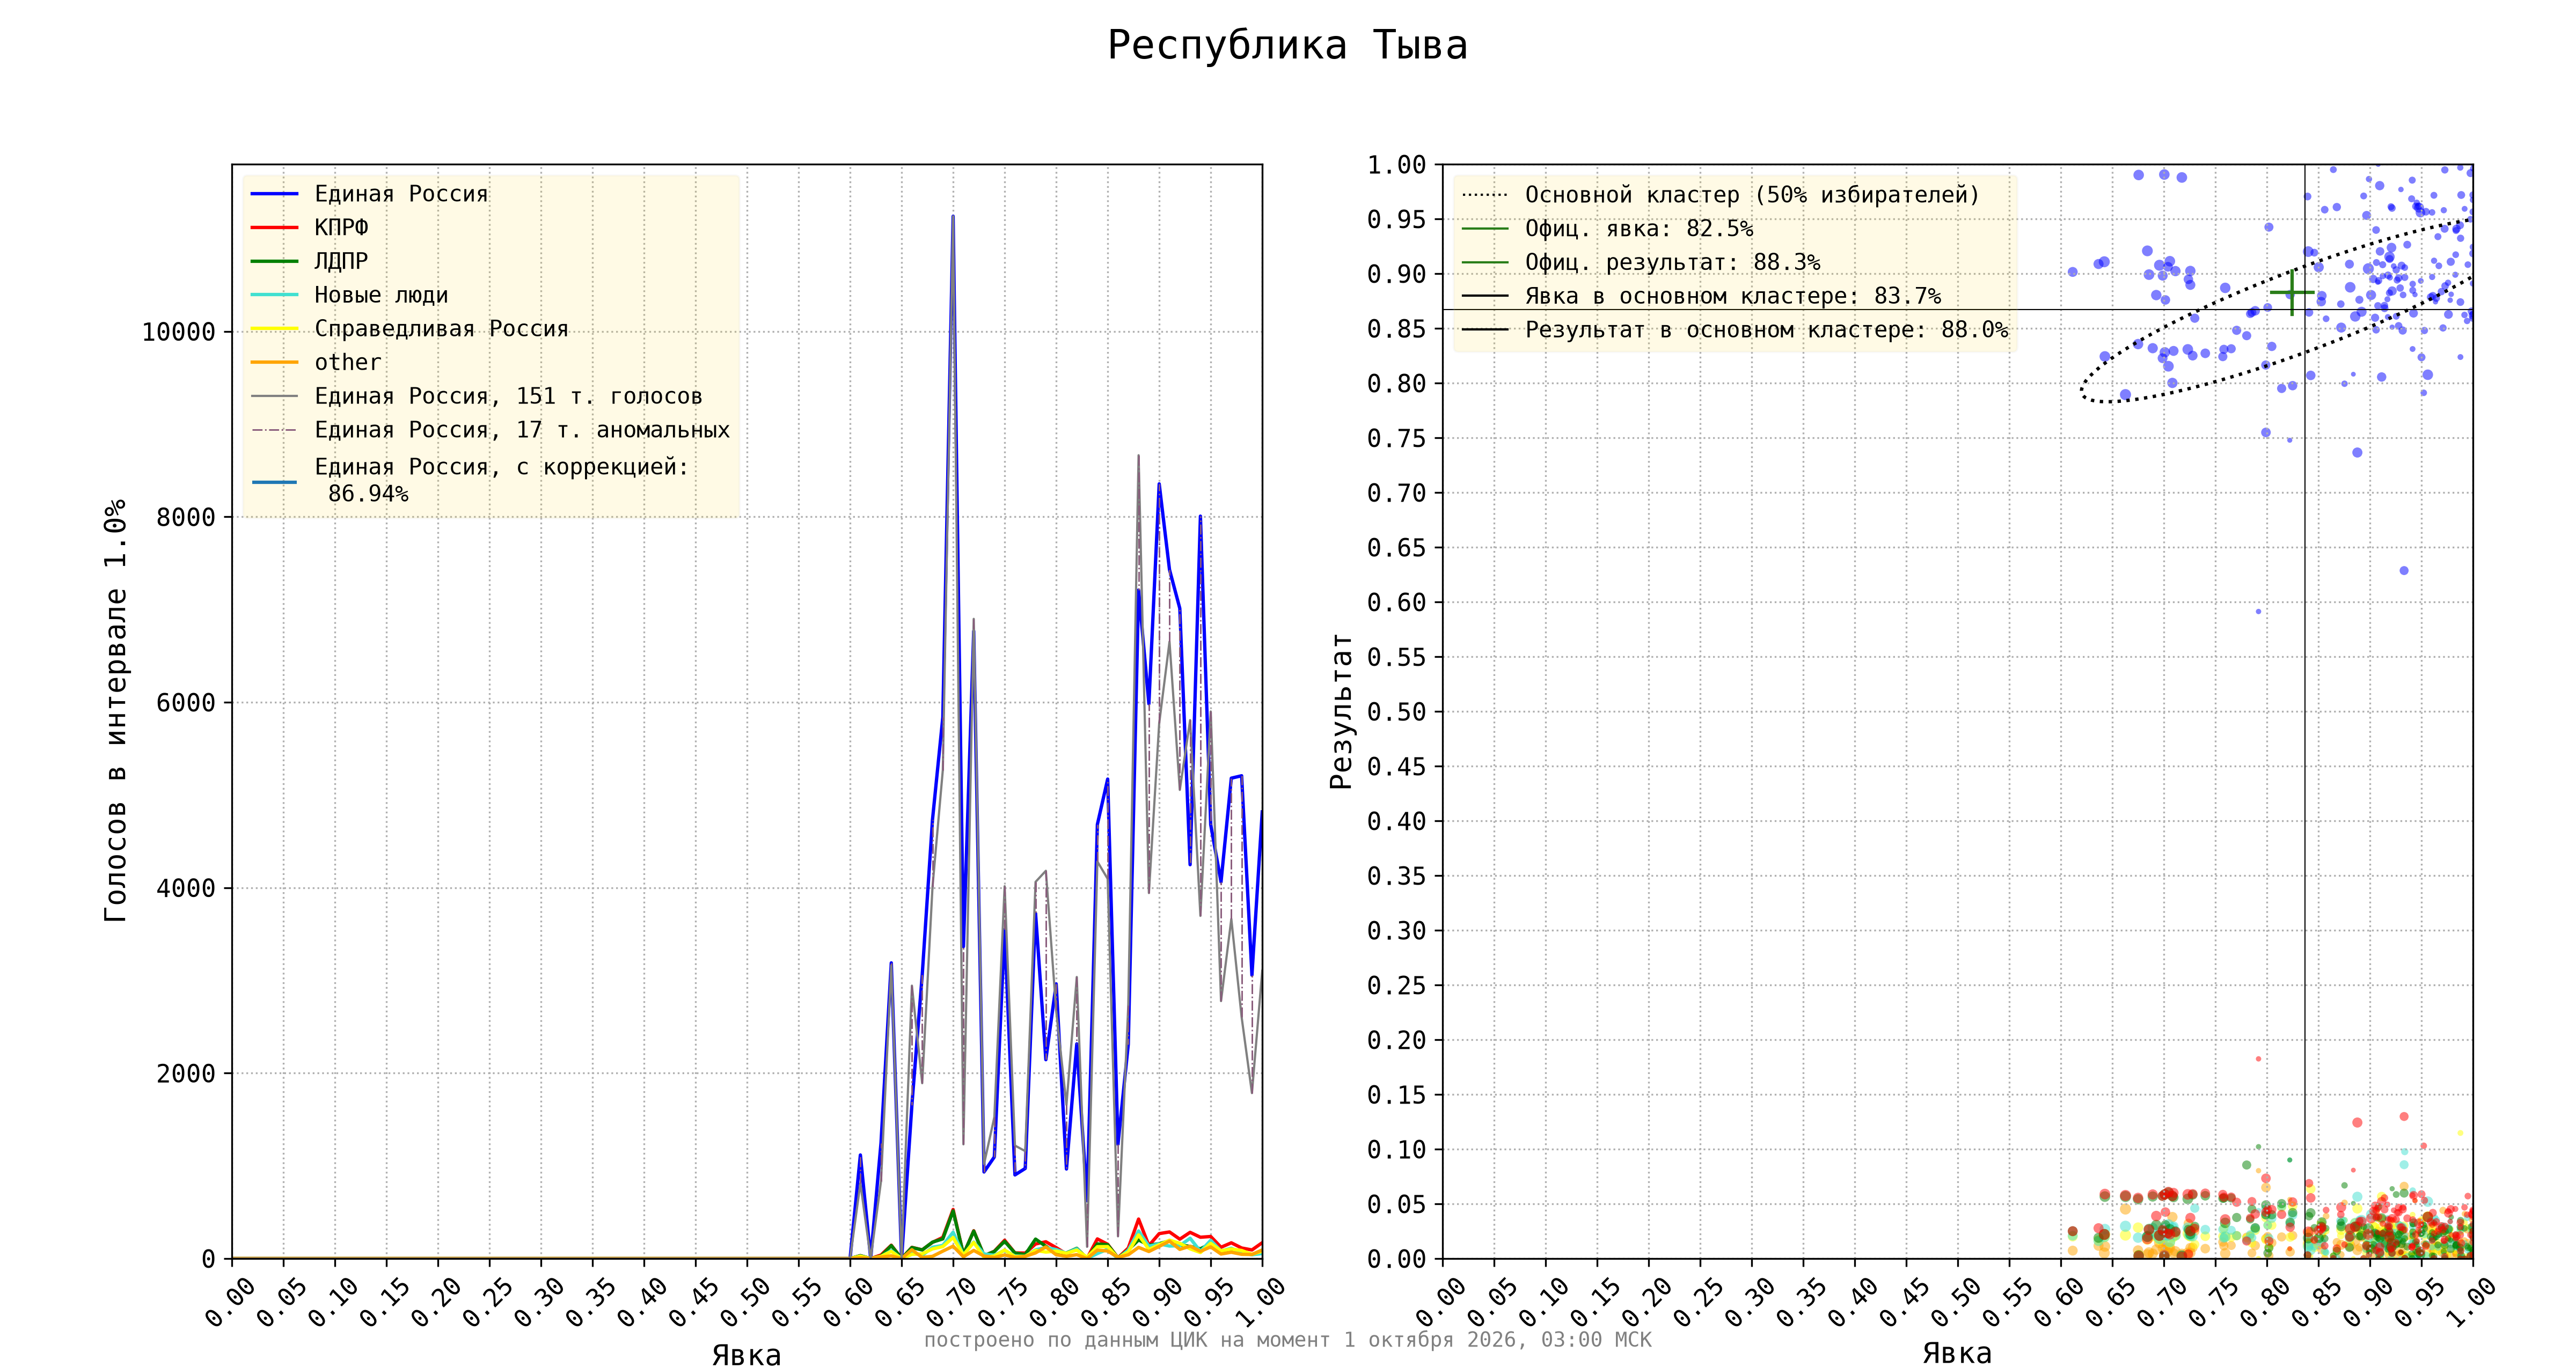Click the green ЛДПР line swatch
Image resolution: width=2576 pixels, height=1368 pixels.
274,262
